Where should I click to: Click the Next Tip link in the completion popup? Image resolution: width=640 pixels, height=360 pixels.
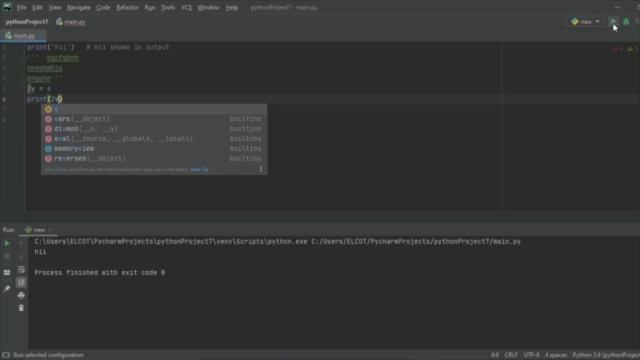[x=199, y=169]
